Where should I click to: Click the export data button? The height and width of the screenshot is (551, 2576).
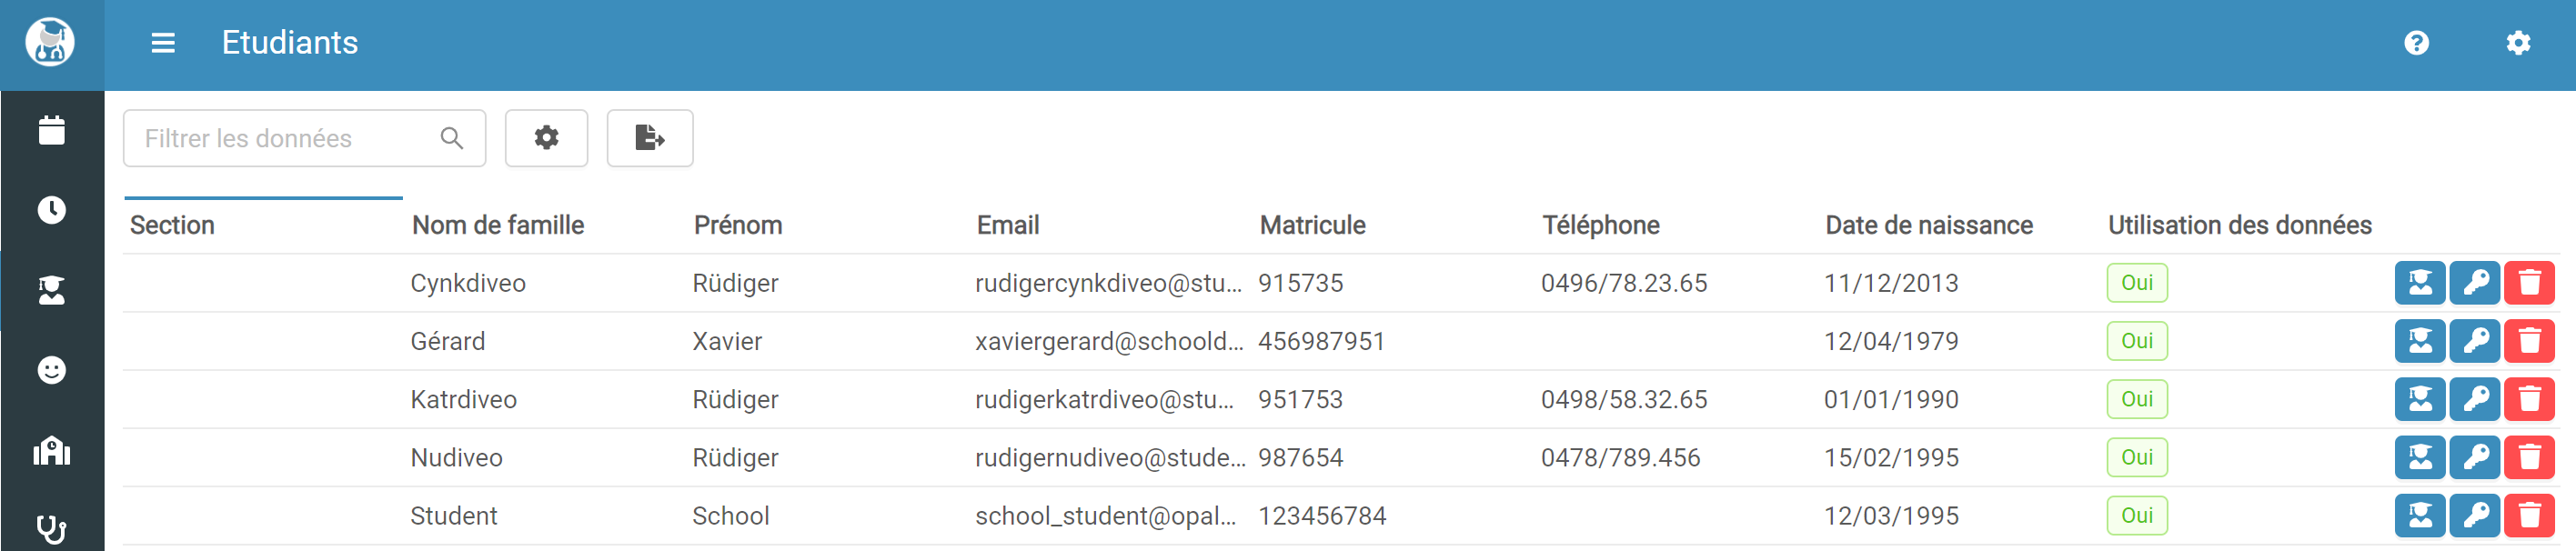point(649,138)
